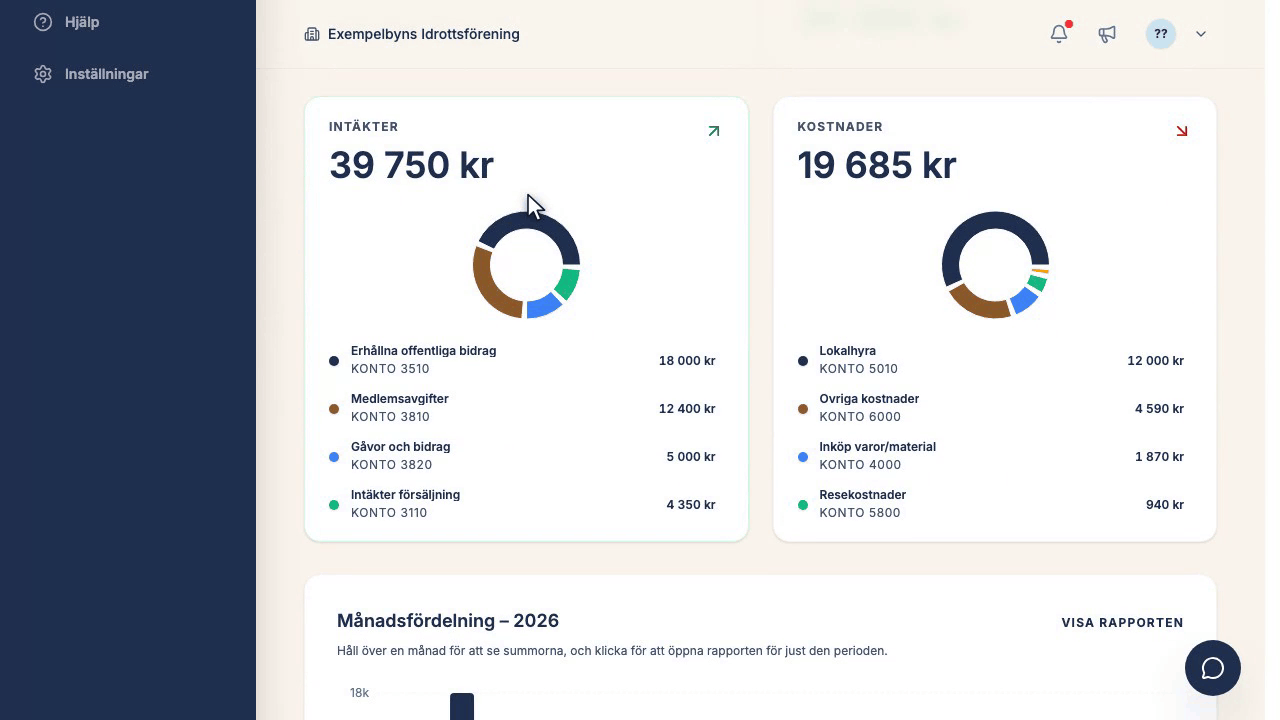Click green swatch beside Resekostnader
This screenshot has width=1280, height=720.
[802, 505]
